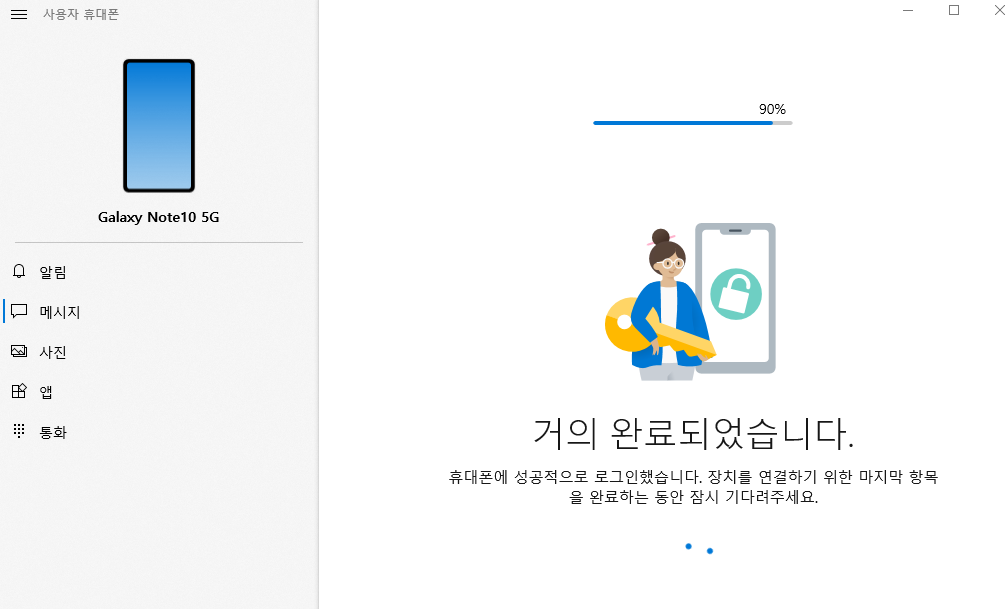Minimize the 사용자 휴대폰 window
The height and width of the screenshot is (609, 1005).
point(908,10)
